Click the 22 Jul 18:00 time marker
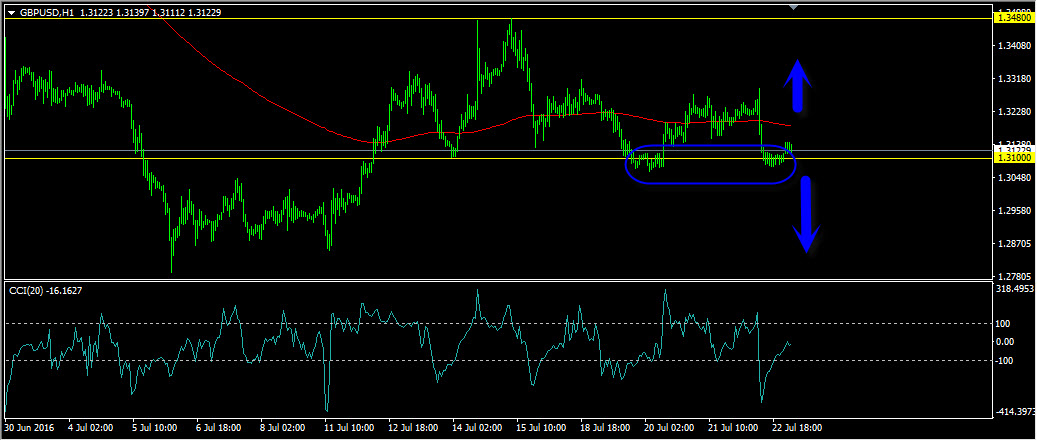 (x=797, y=428)
